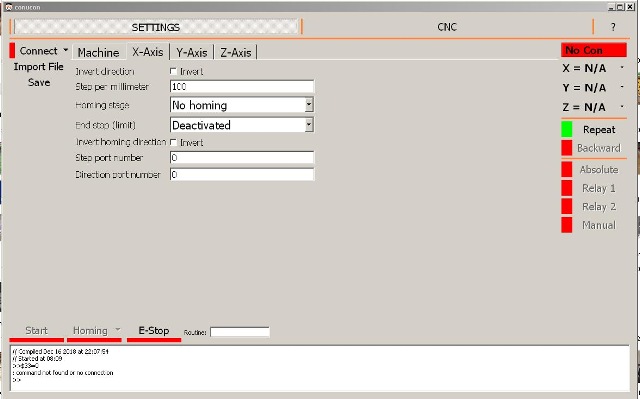Click the X = N/A position readout

point(584,68)
